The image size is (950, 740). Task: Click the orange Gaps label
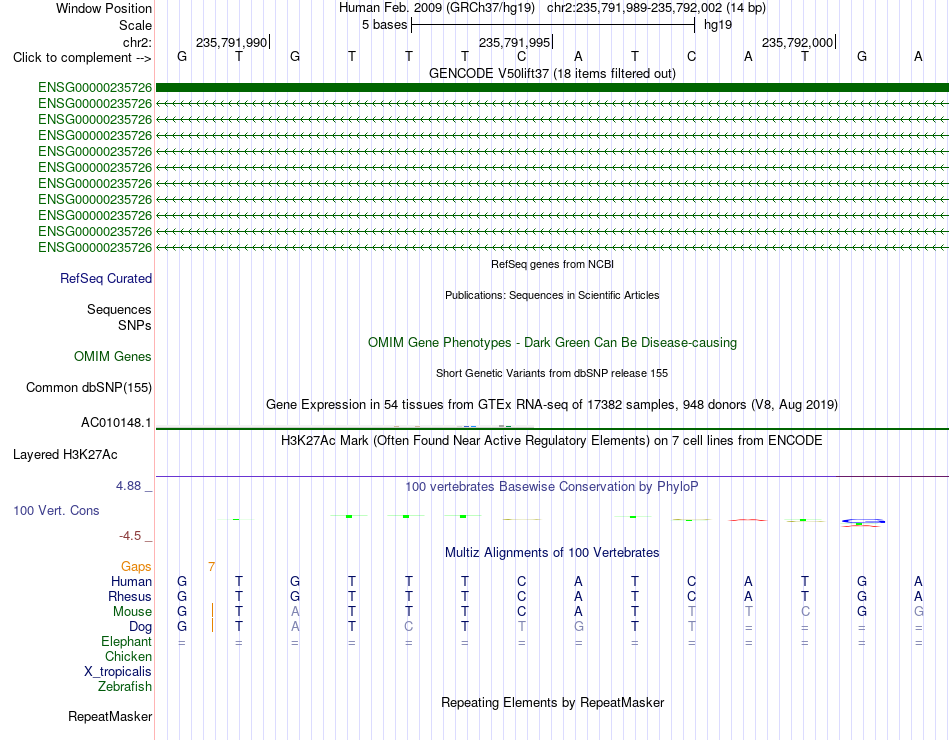click(x=136, y=566)
